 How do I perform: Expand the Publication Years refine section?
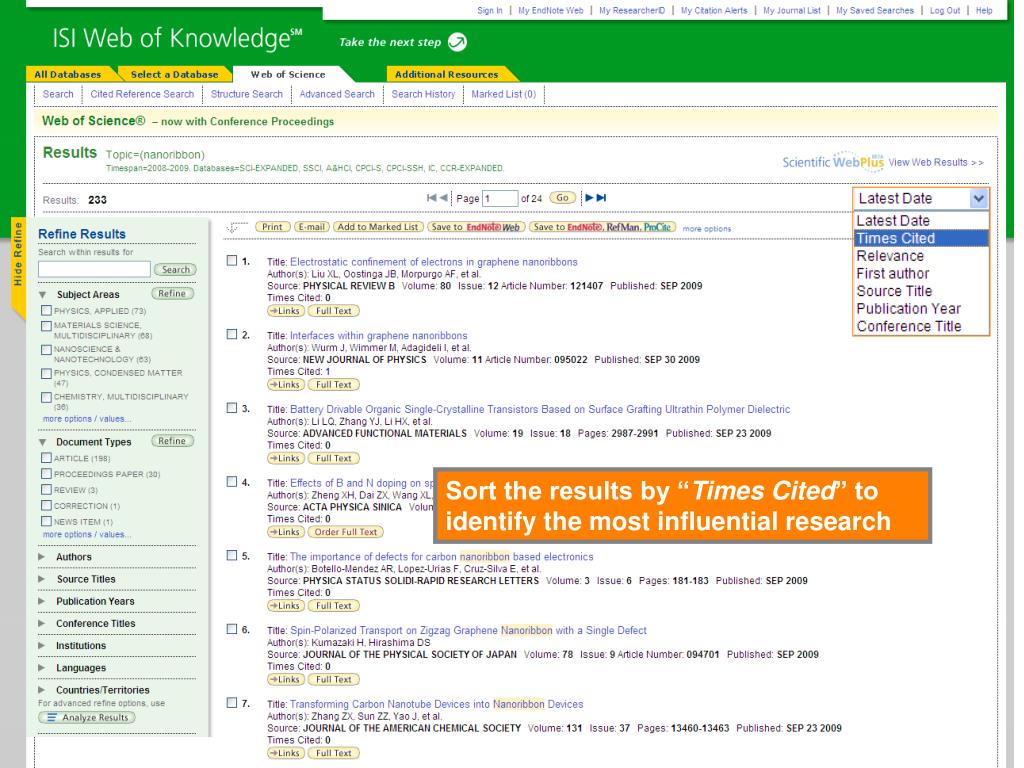click(42, 601)
